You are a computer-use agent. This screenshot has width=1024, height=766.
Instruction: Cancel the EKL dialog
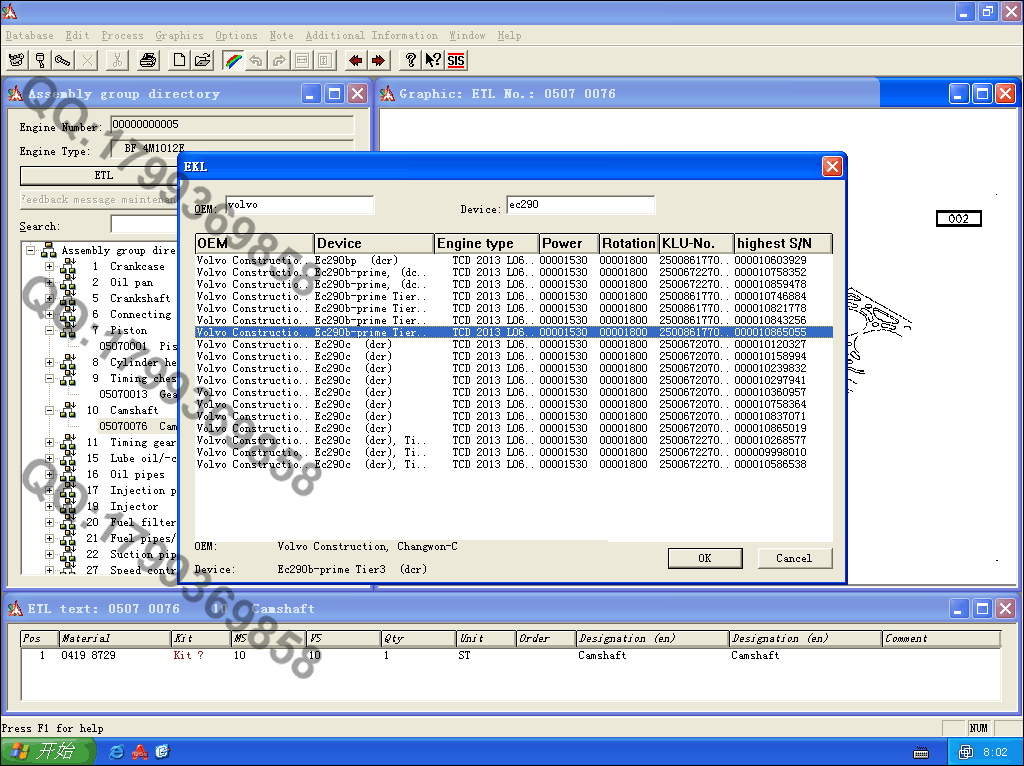[793, 558]
